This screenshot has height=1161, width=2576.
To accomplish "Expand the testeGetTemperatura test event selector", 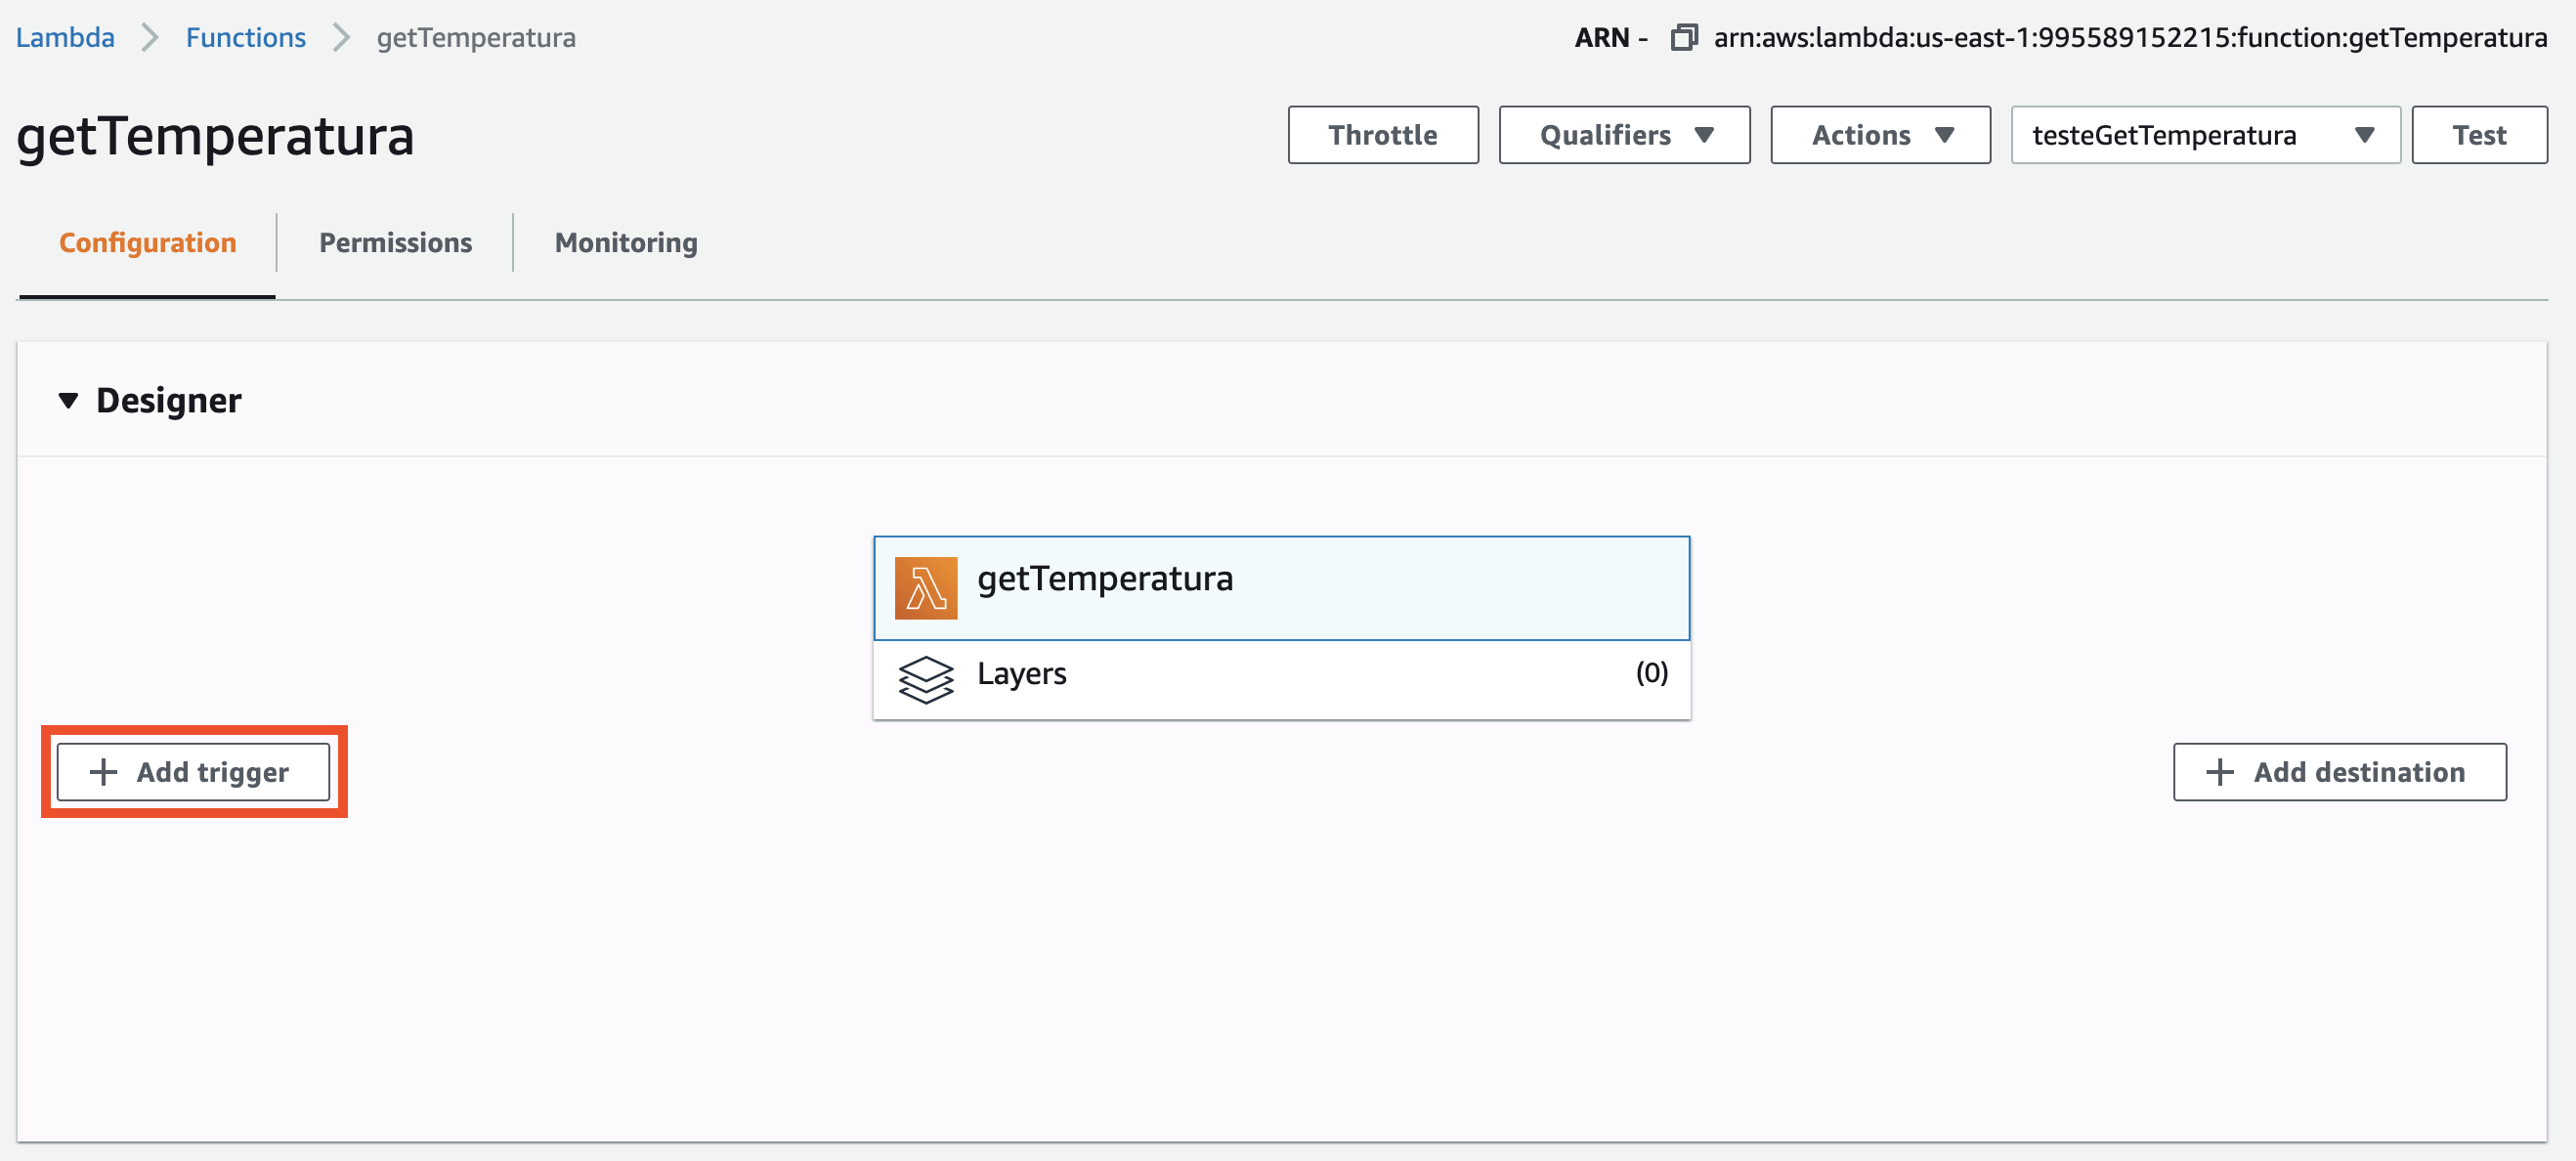I will 2204,135.
